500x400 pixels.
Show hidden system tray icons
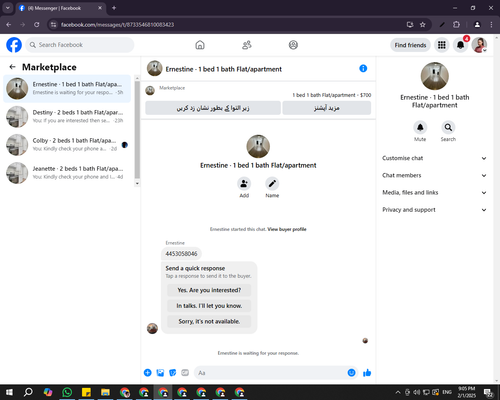(x=398, y=392)
